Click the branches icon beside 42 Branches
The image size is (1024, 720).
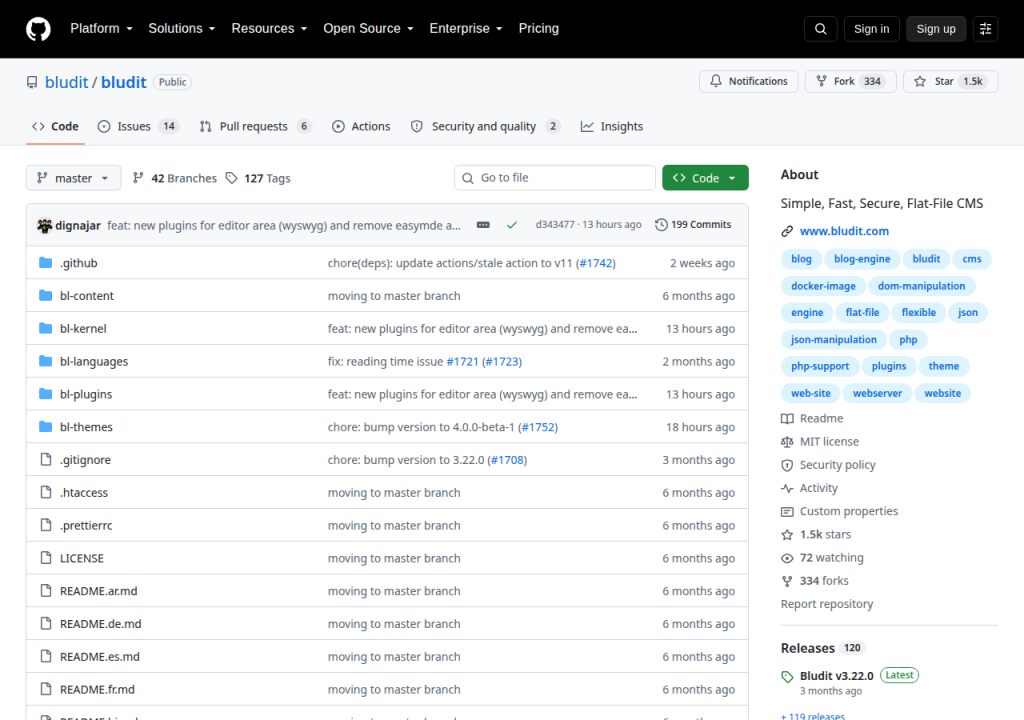pyautogui.click(x=138, y=178)
